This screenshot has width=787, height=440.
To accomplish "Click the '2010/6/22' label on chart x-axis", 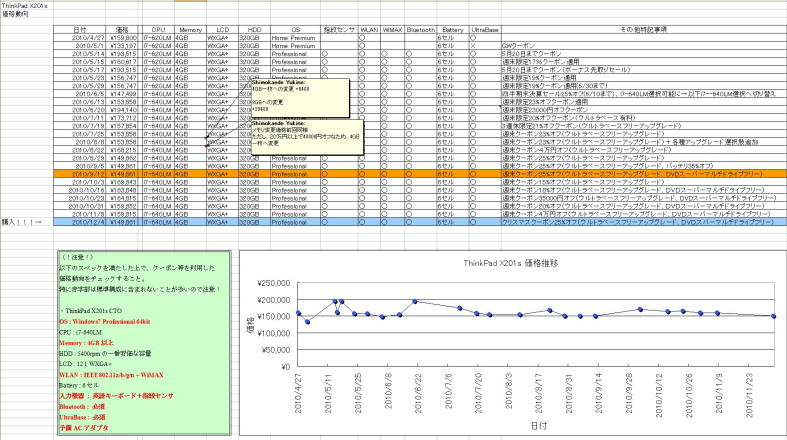I will click(418, 393).
